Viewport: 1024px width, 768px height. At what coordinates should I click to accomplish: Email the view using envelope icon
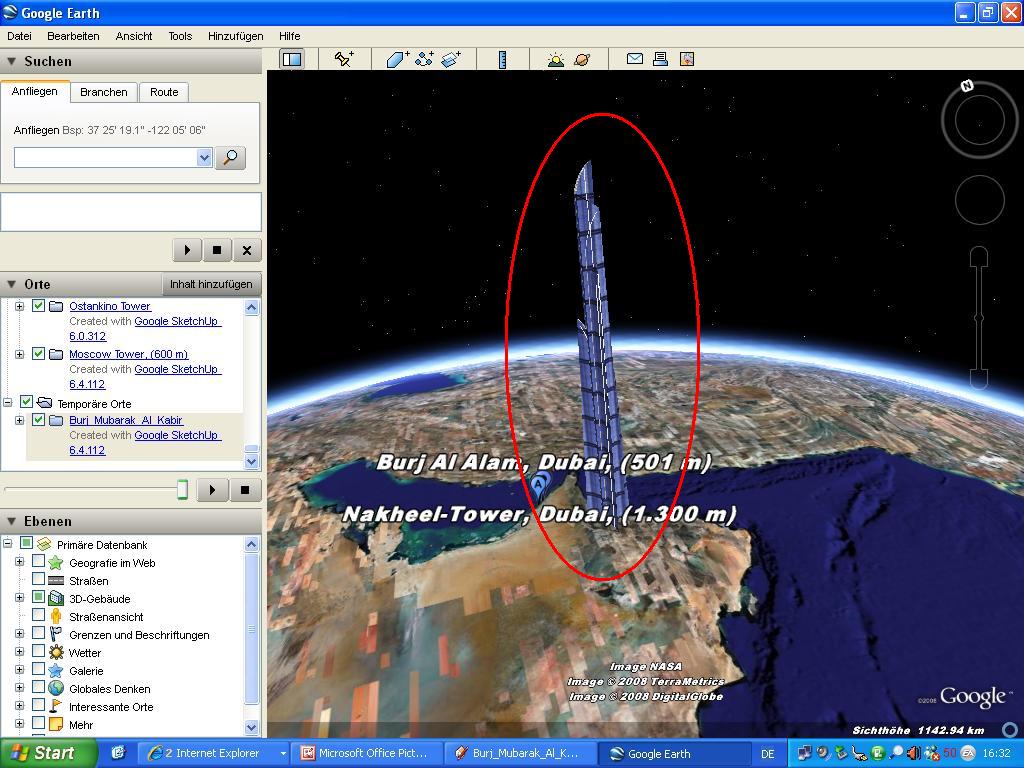[x=635, y=59]
